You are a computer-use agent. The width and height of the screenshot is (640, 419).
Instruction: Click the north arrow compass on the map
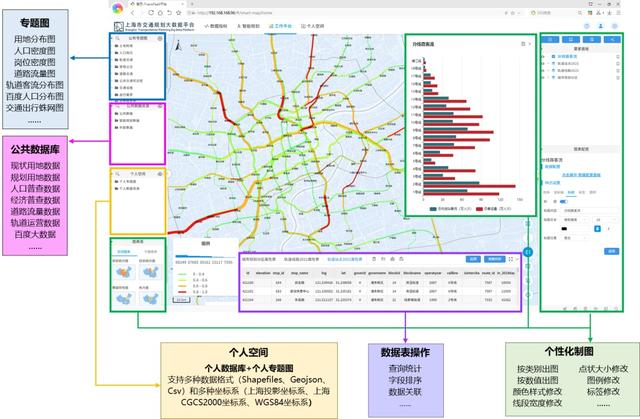[178, 46]
